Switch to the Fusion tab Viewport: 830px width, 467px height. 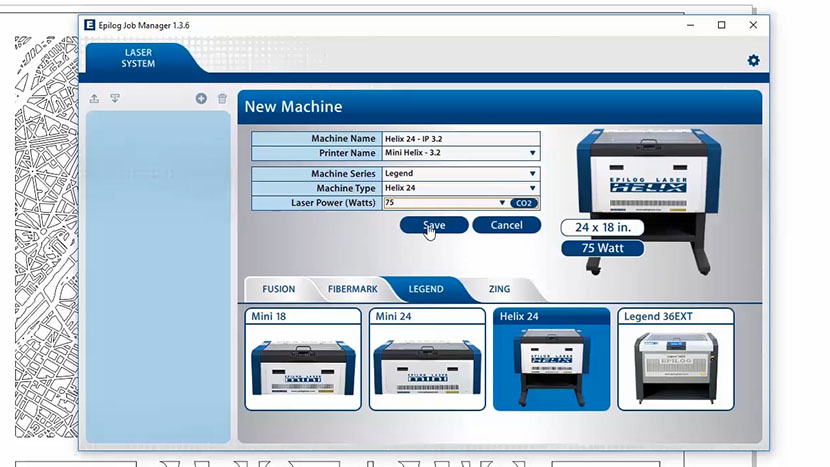pos(278,289)
